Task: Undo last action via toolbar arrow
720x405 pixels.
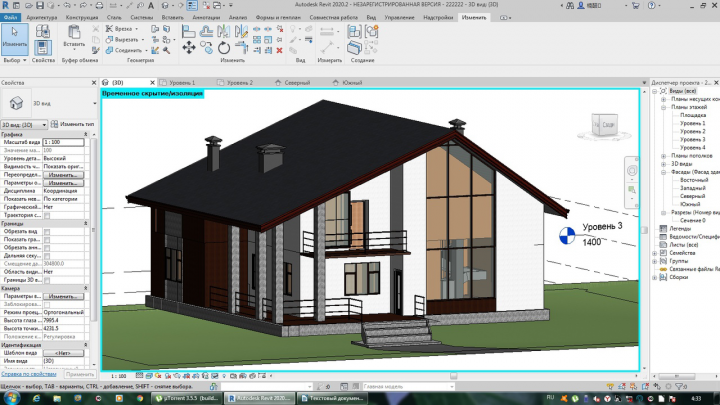Action: pos(67,6)
